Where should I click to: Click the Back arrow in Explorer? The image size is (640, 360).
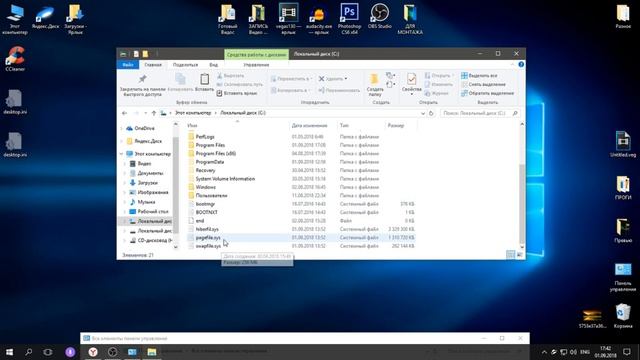[x=124, y=113]
